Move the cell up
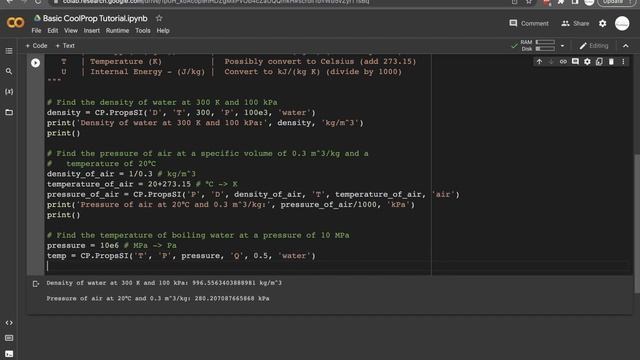This screenshot has width=640, height=360. tap(539, 62)
